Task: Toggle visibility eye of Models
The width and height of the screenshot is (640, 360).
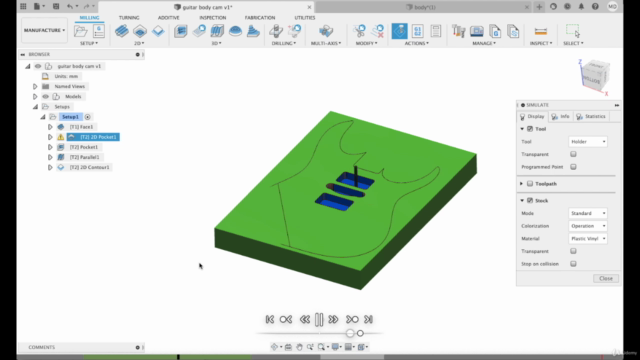Action: click(45, 97)
